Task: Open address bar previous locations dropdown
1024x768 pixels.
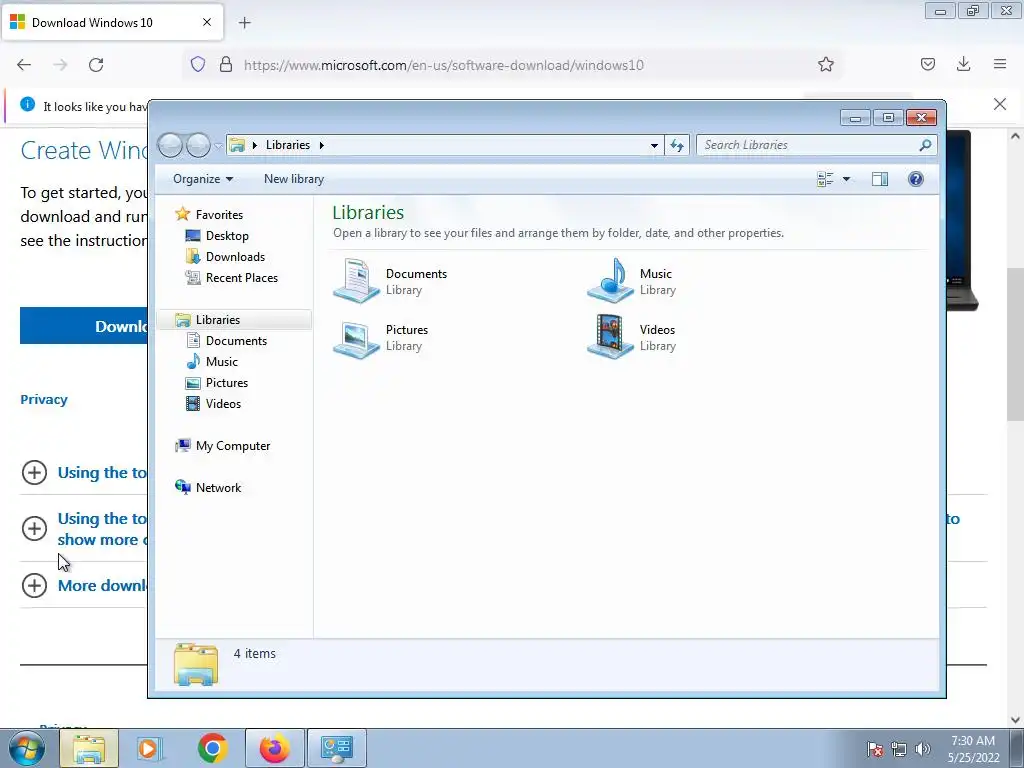Action: click(654, 145)
